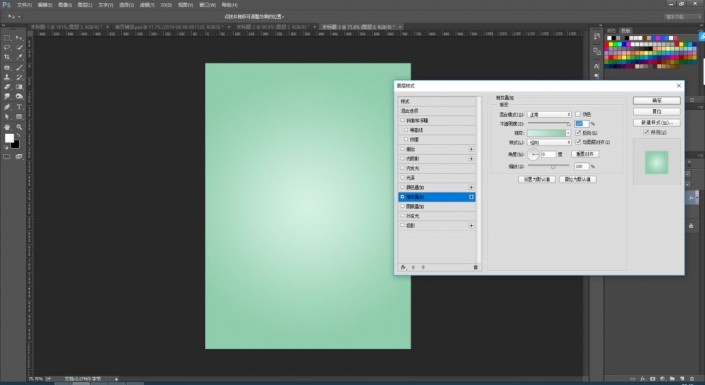Select the Hand tool
The width and height of the screenshot is (705, 385).
(7, 127)
